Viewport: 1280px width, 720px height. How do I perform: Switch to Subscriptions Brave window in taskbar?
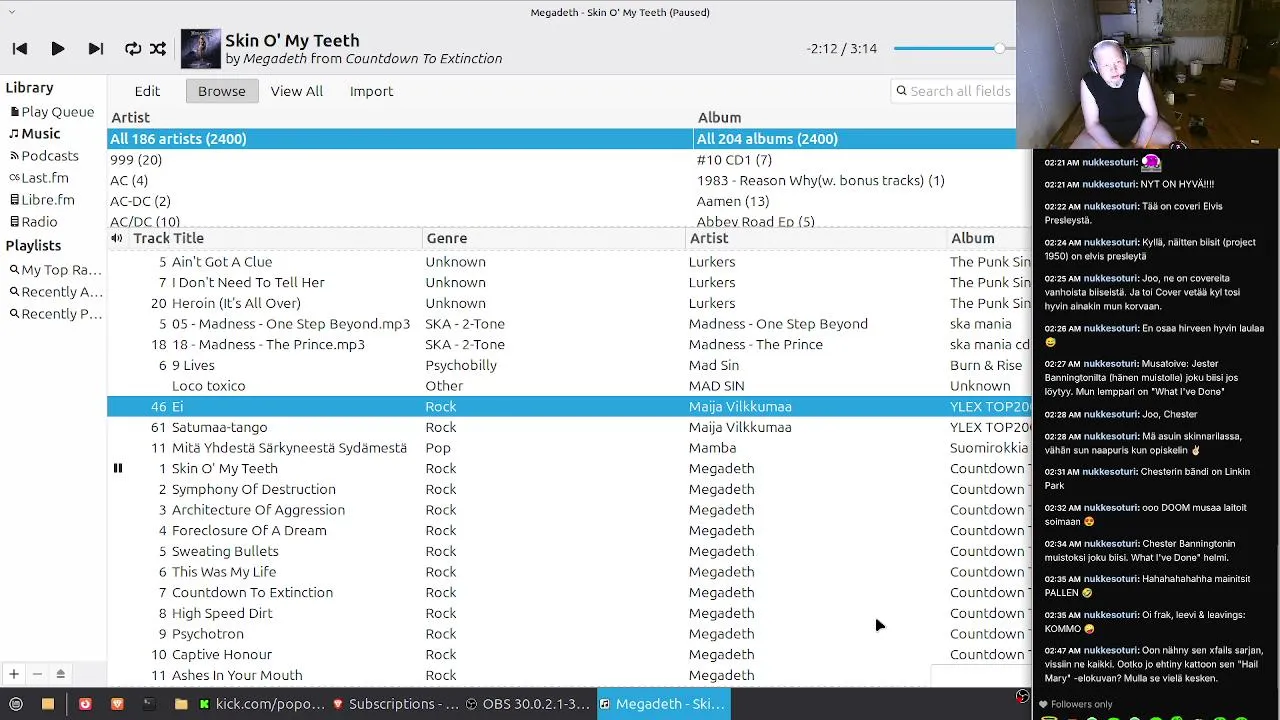coord(395,704)
